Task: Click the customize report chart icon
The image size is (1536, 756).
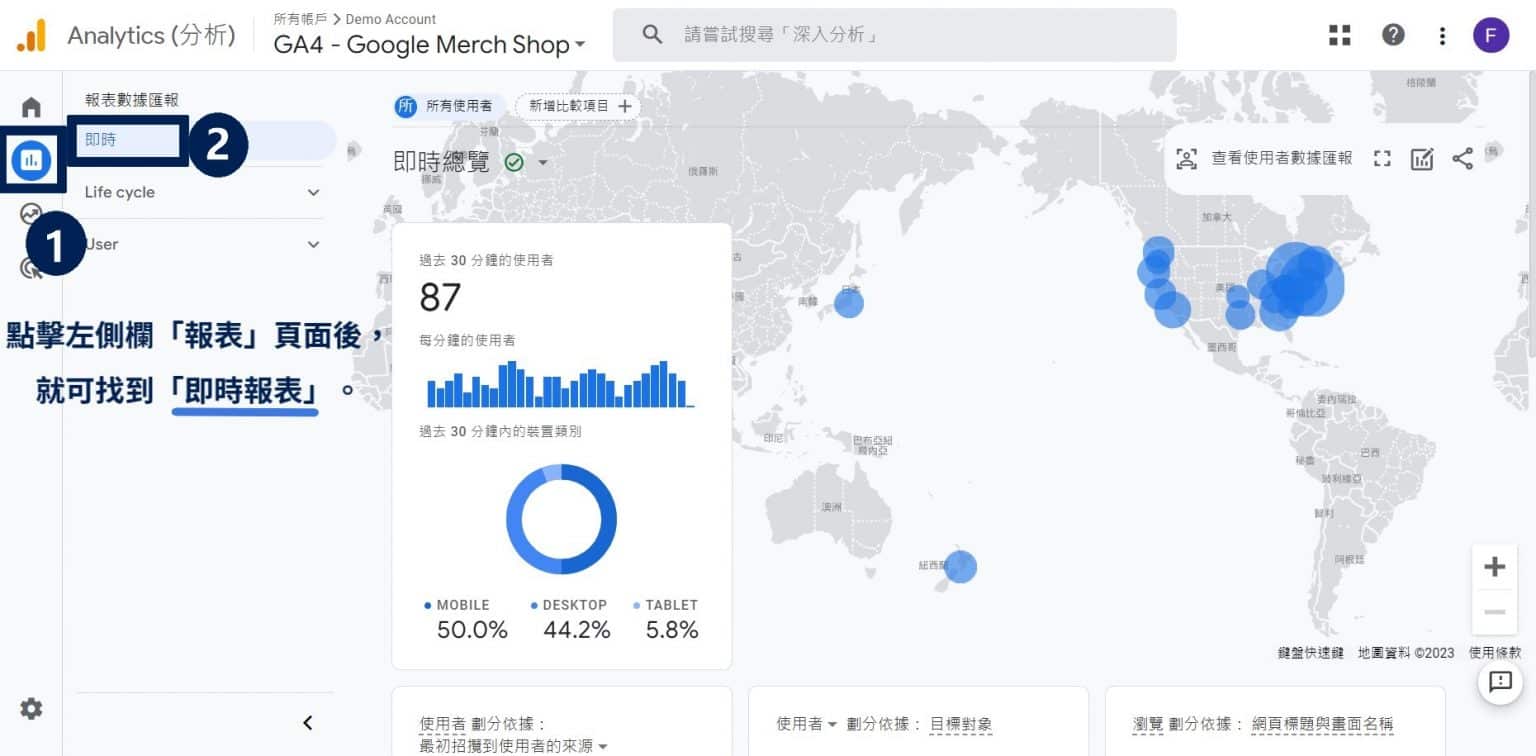Action: 1422,158
